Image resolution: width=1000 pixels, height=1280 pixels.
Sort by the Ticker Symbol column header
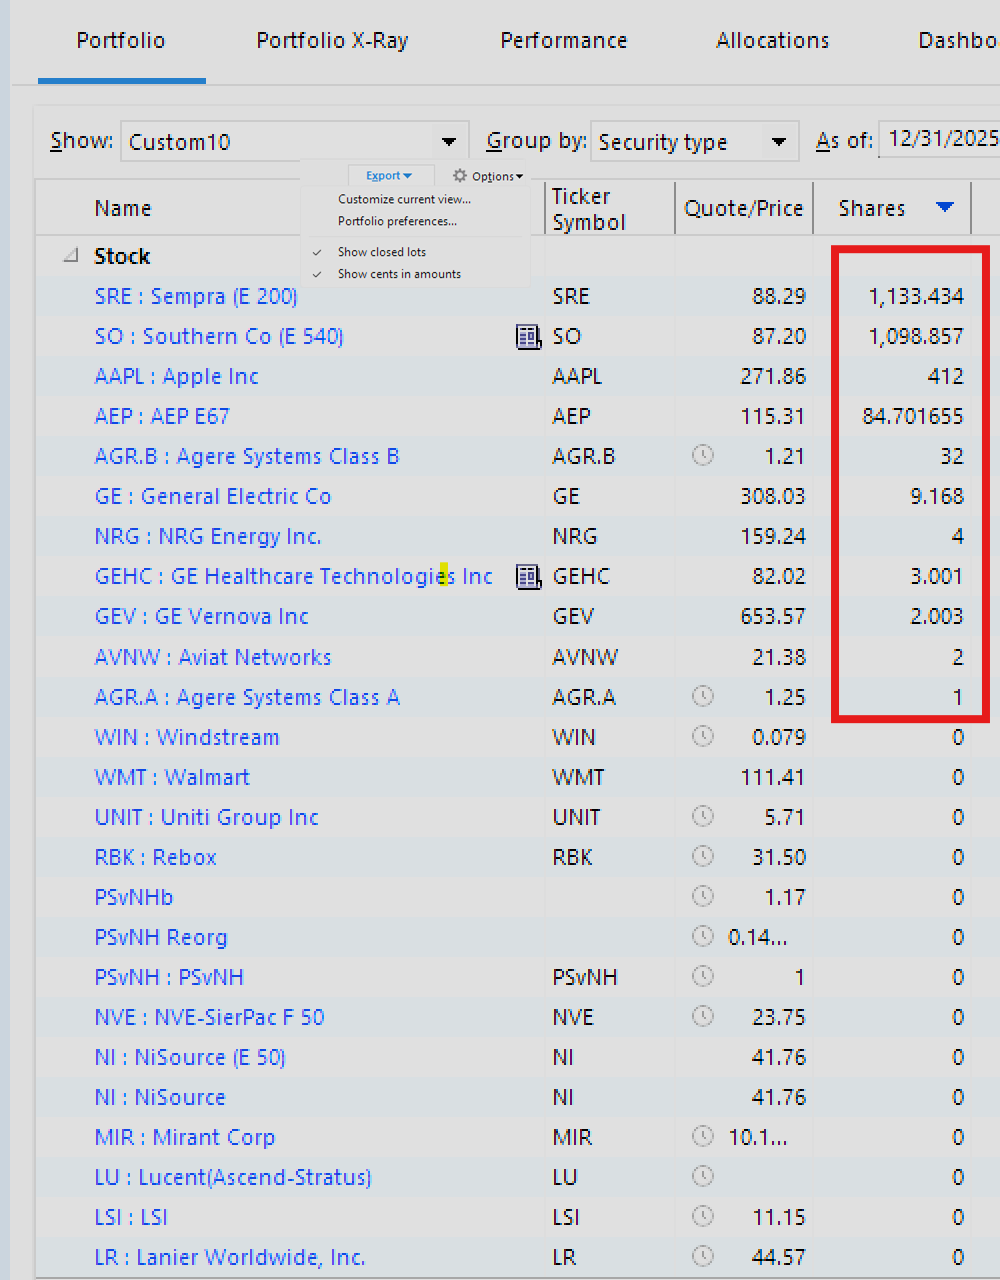coord(589,209)
